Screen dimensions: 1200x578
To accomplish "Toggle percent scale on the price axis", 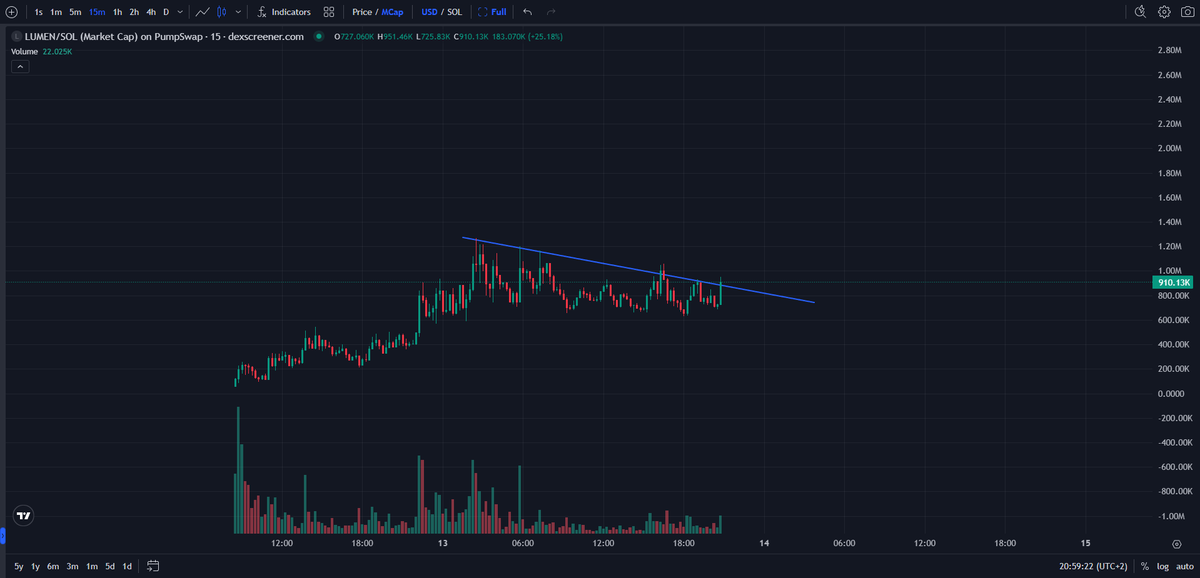I will point(1144,566).
